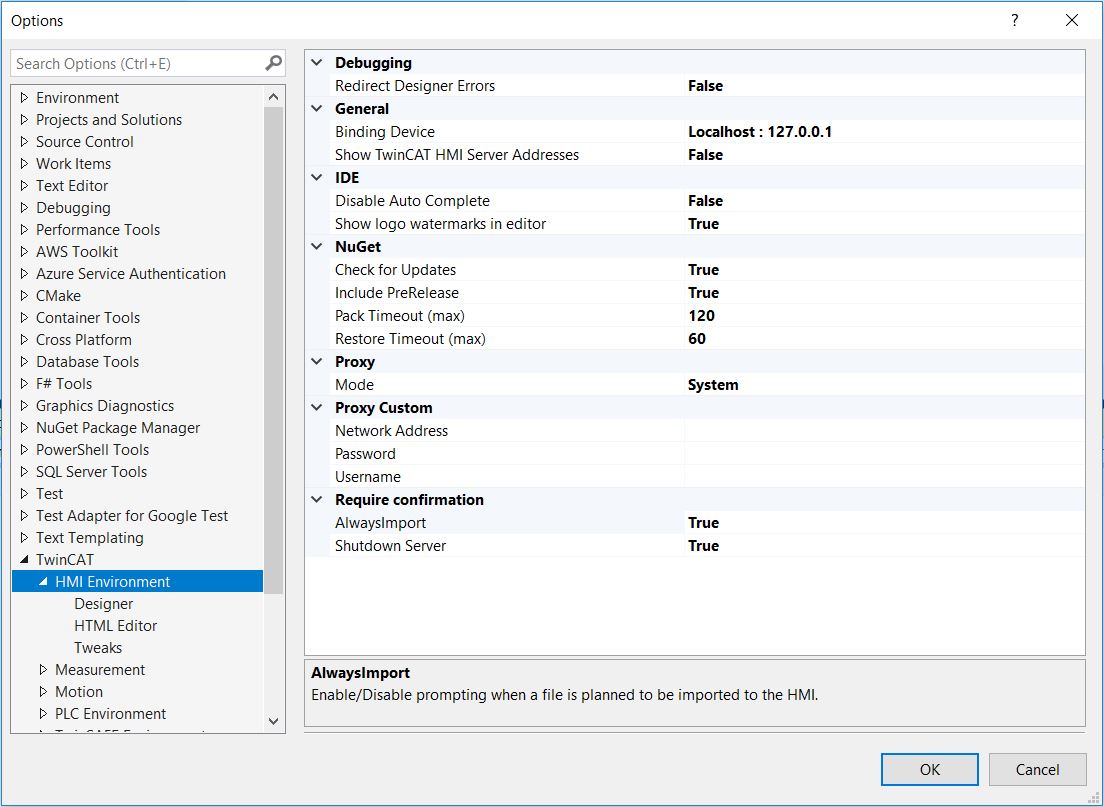Select Work Items in the tree
Screen dimensions: 1104x807
tap(73, 163)
